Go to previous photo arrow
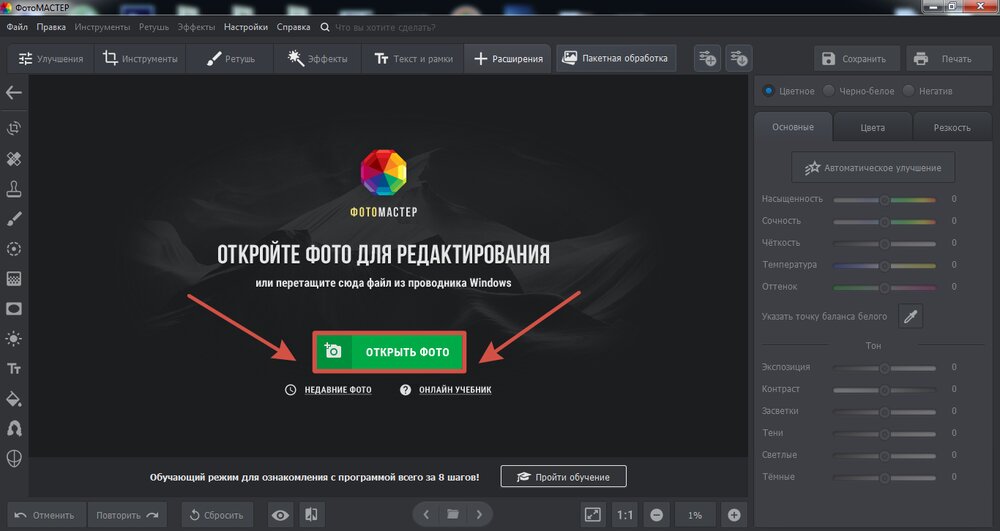The image size is (1000, 531). (426, 514)
